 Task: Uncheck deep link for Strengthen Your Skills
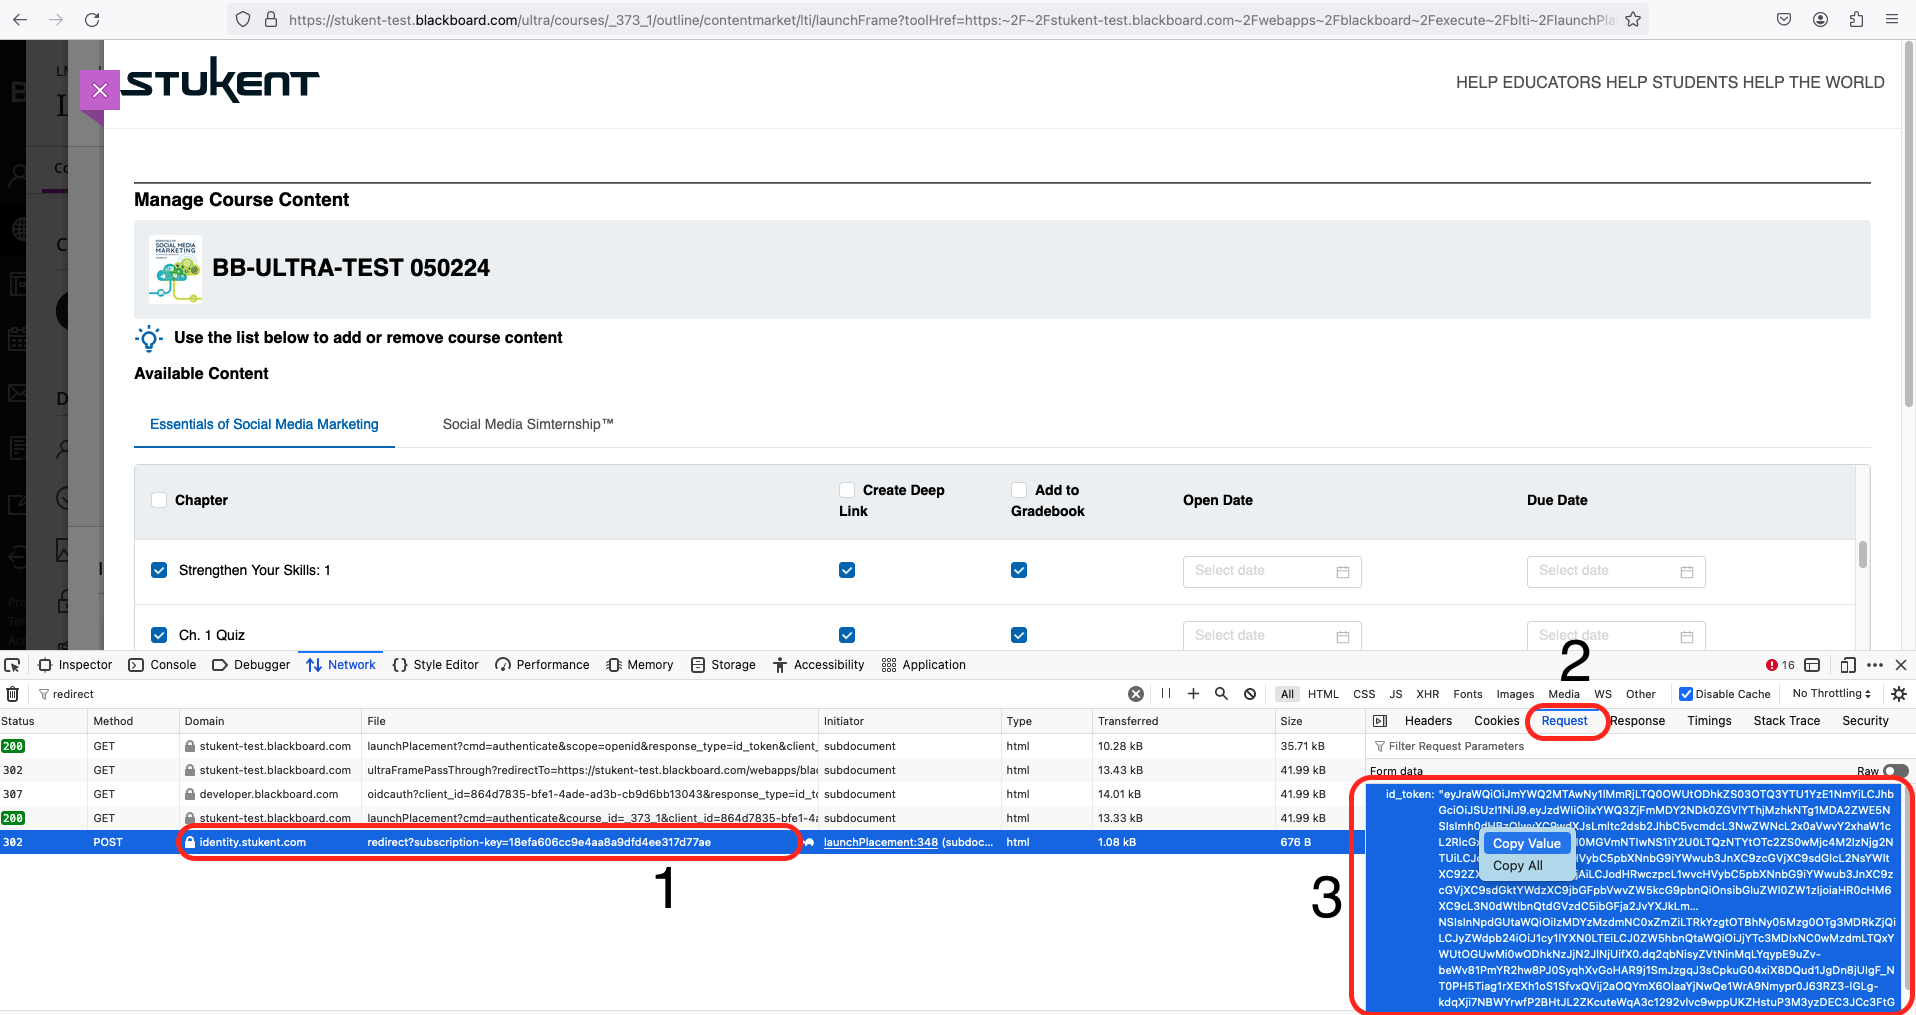click(847, 570)
